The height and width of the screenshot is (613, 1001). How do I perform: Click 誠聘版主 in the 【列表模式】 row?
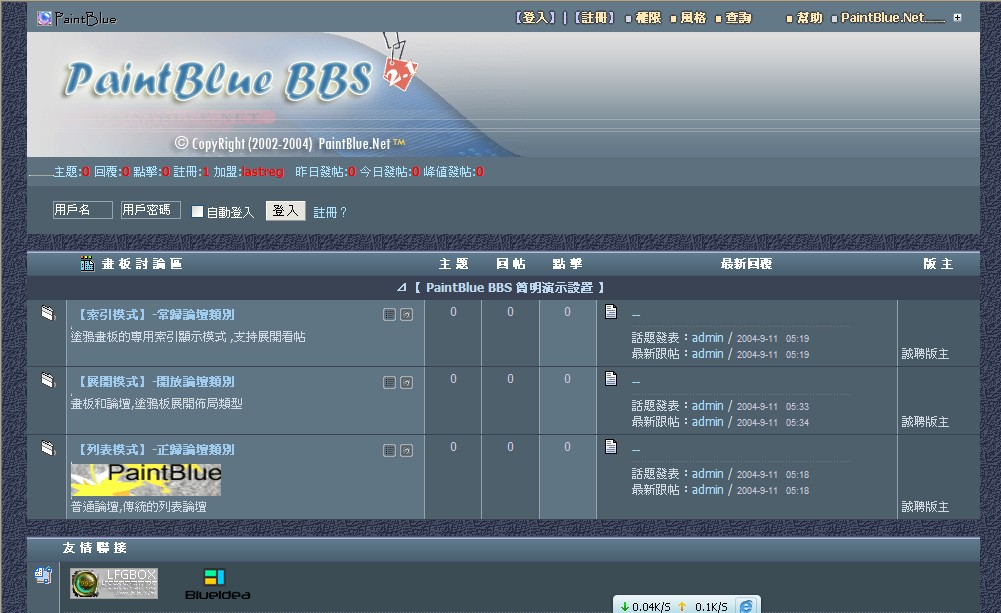(925, 506)
